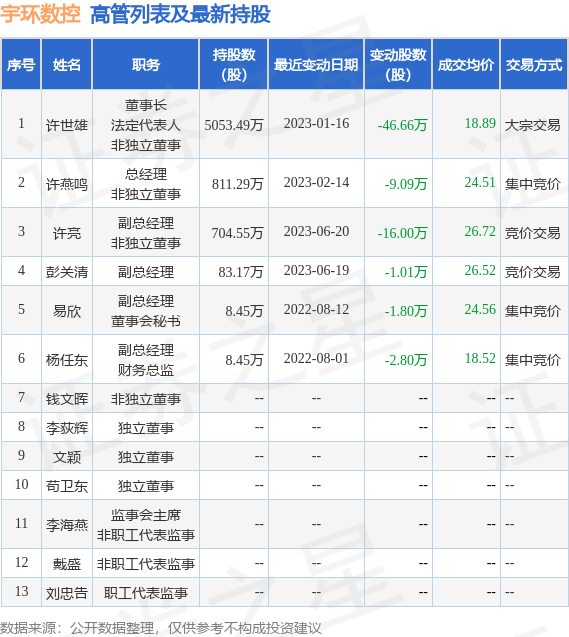Select the price 24.51
The image size is (569, 637).
480,182
